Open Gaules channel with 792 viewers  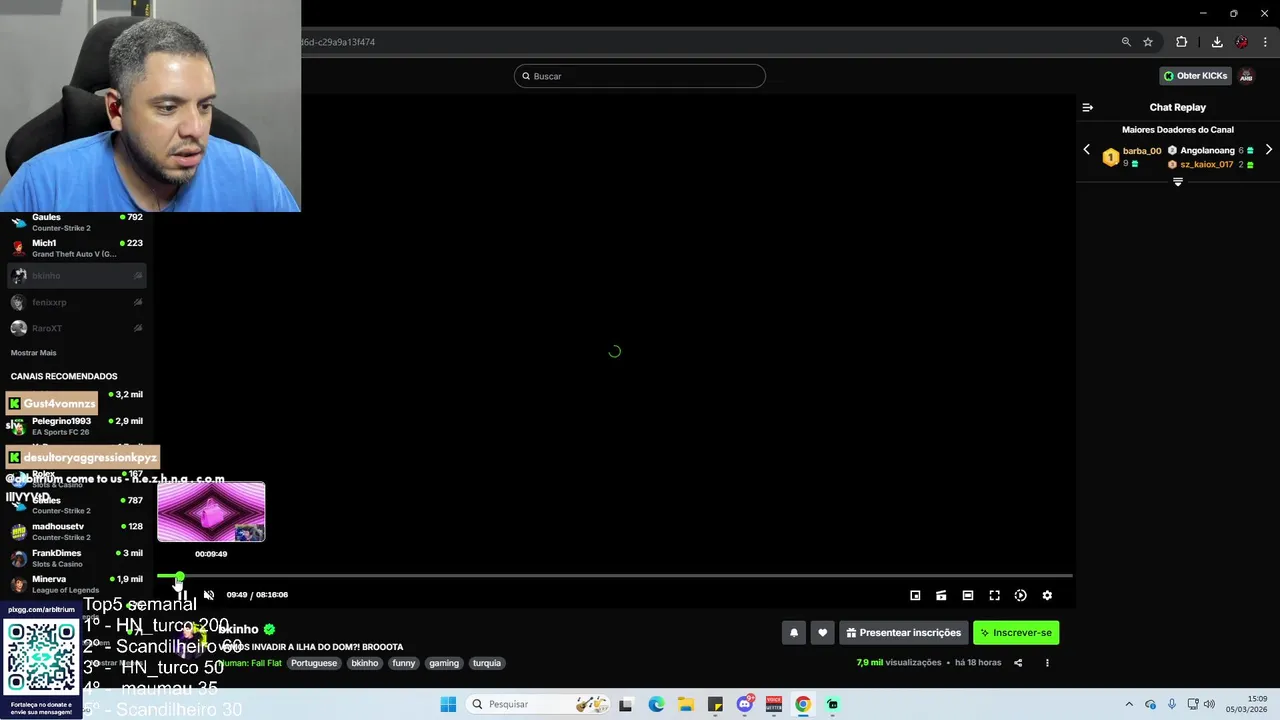77,222
